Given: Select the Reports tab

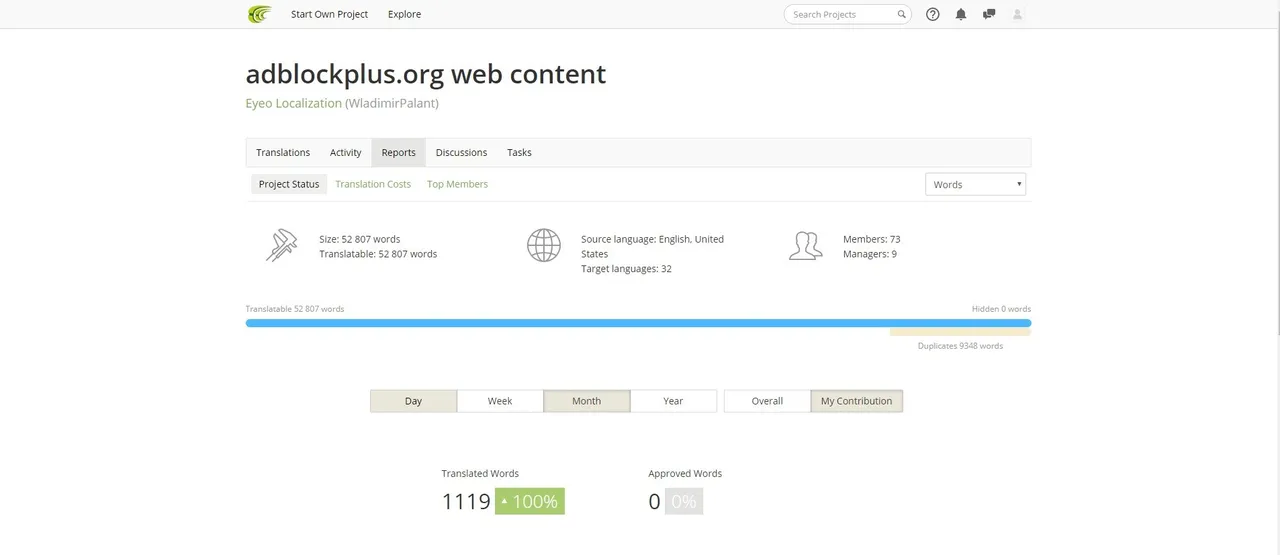Looking at the screenshot, I should [398, 152].
